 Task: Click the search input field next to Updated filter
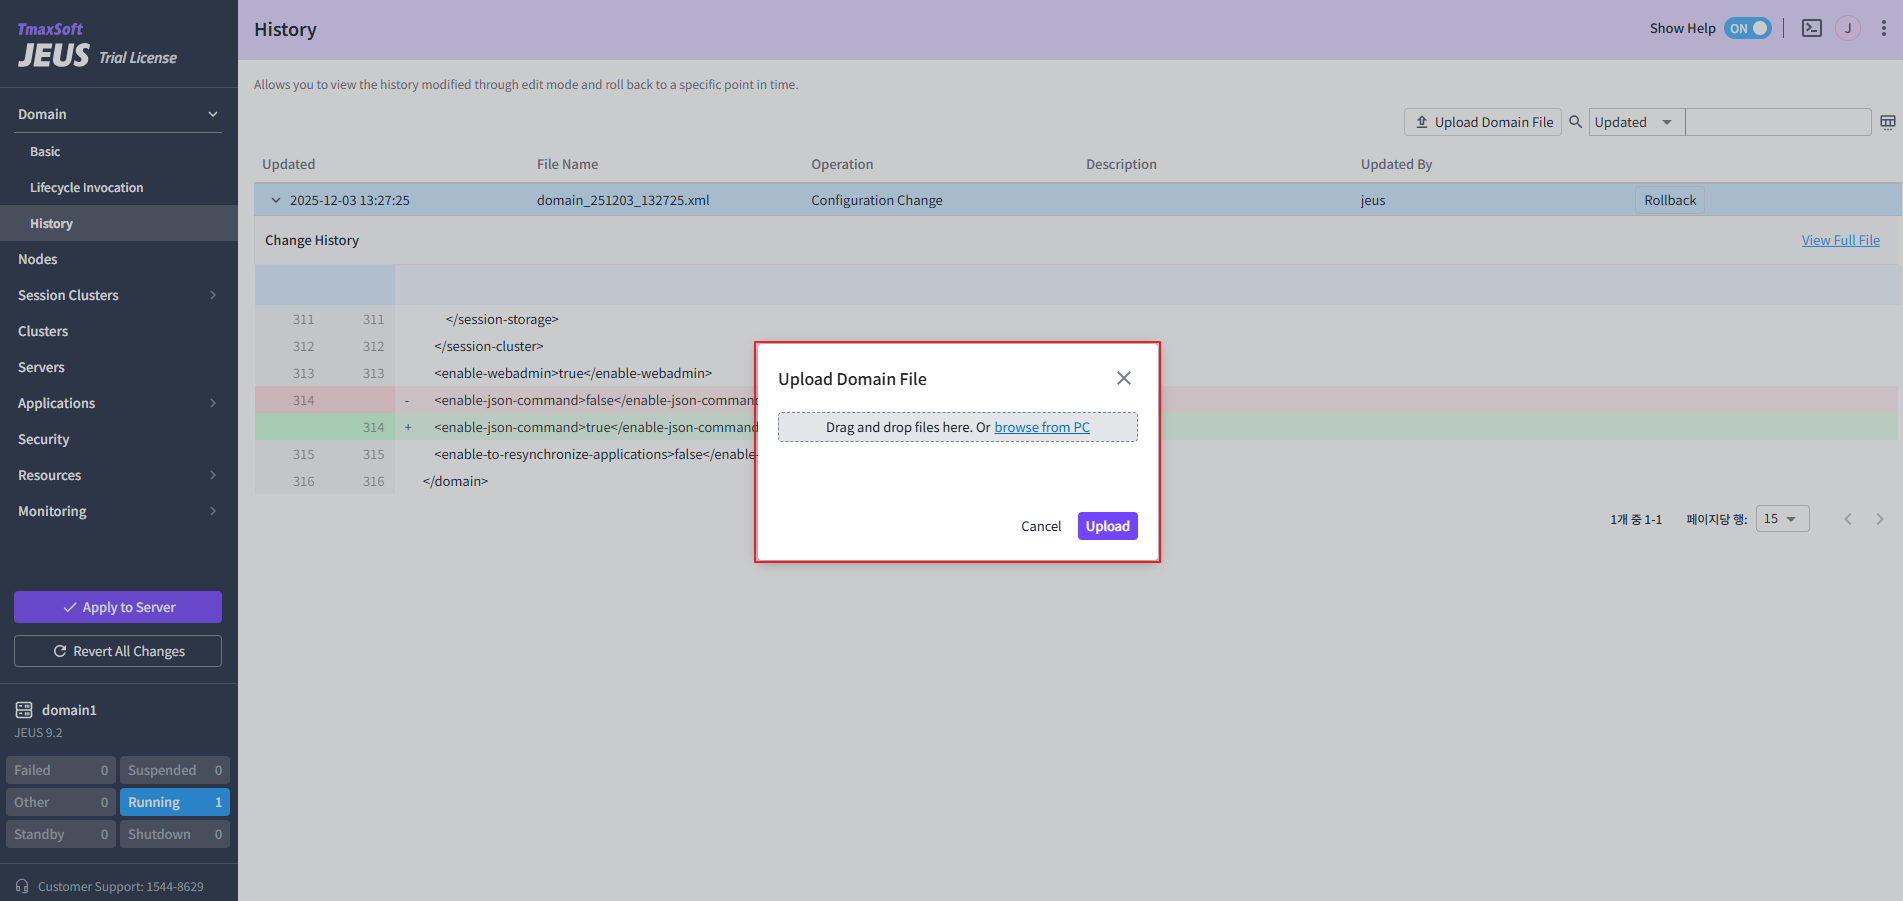click(1779, 121)
